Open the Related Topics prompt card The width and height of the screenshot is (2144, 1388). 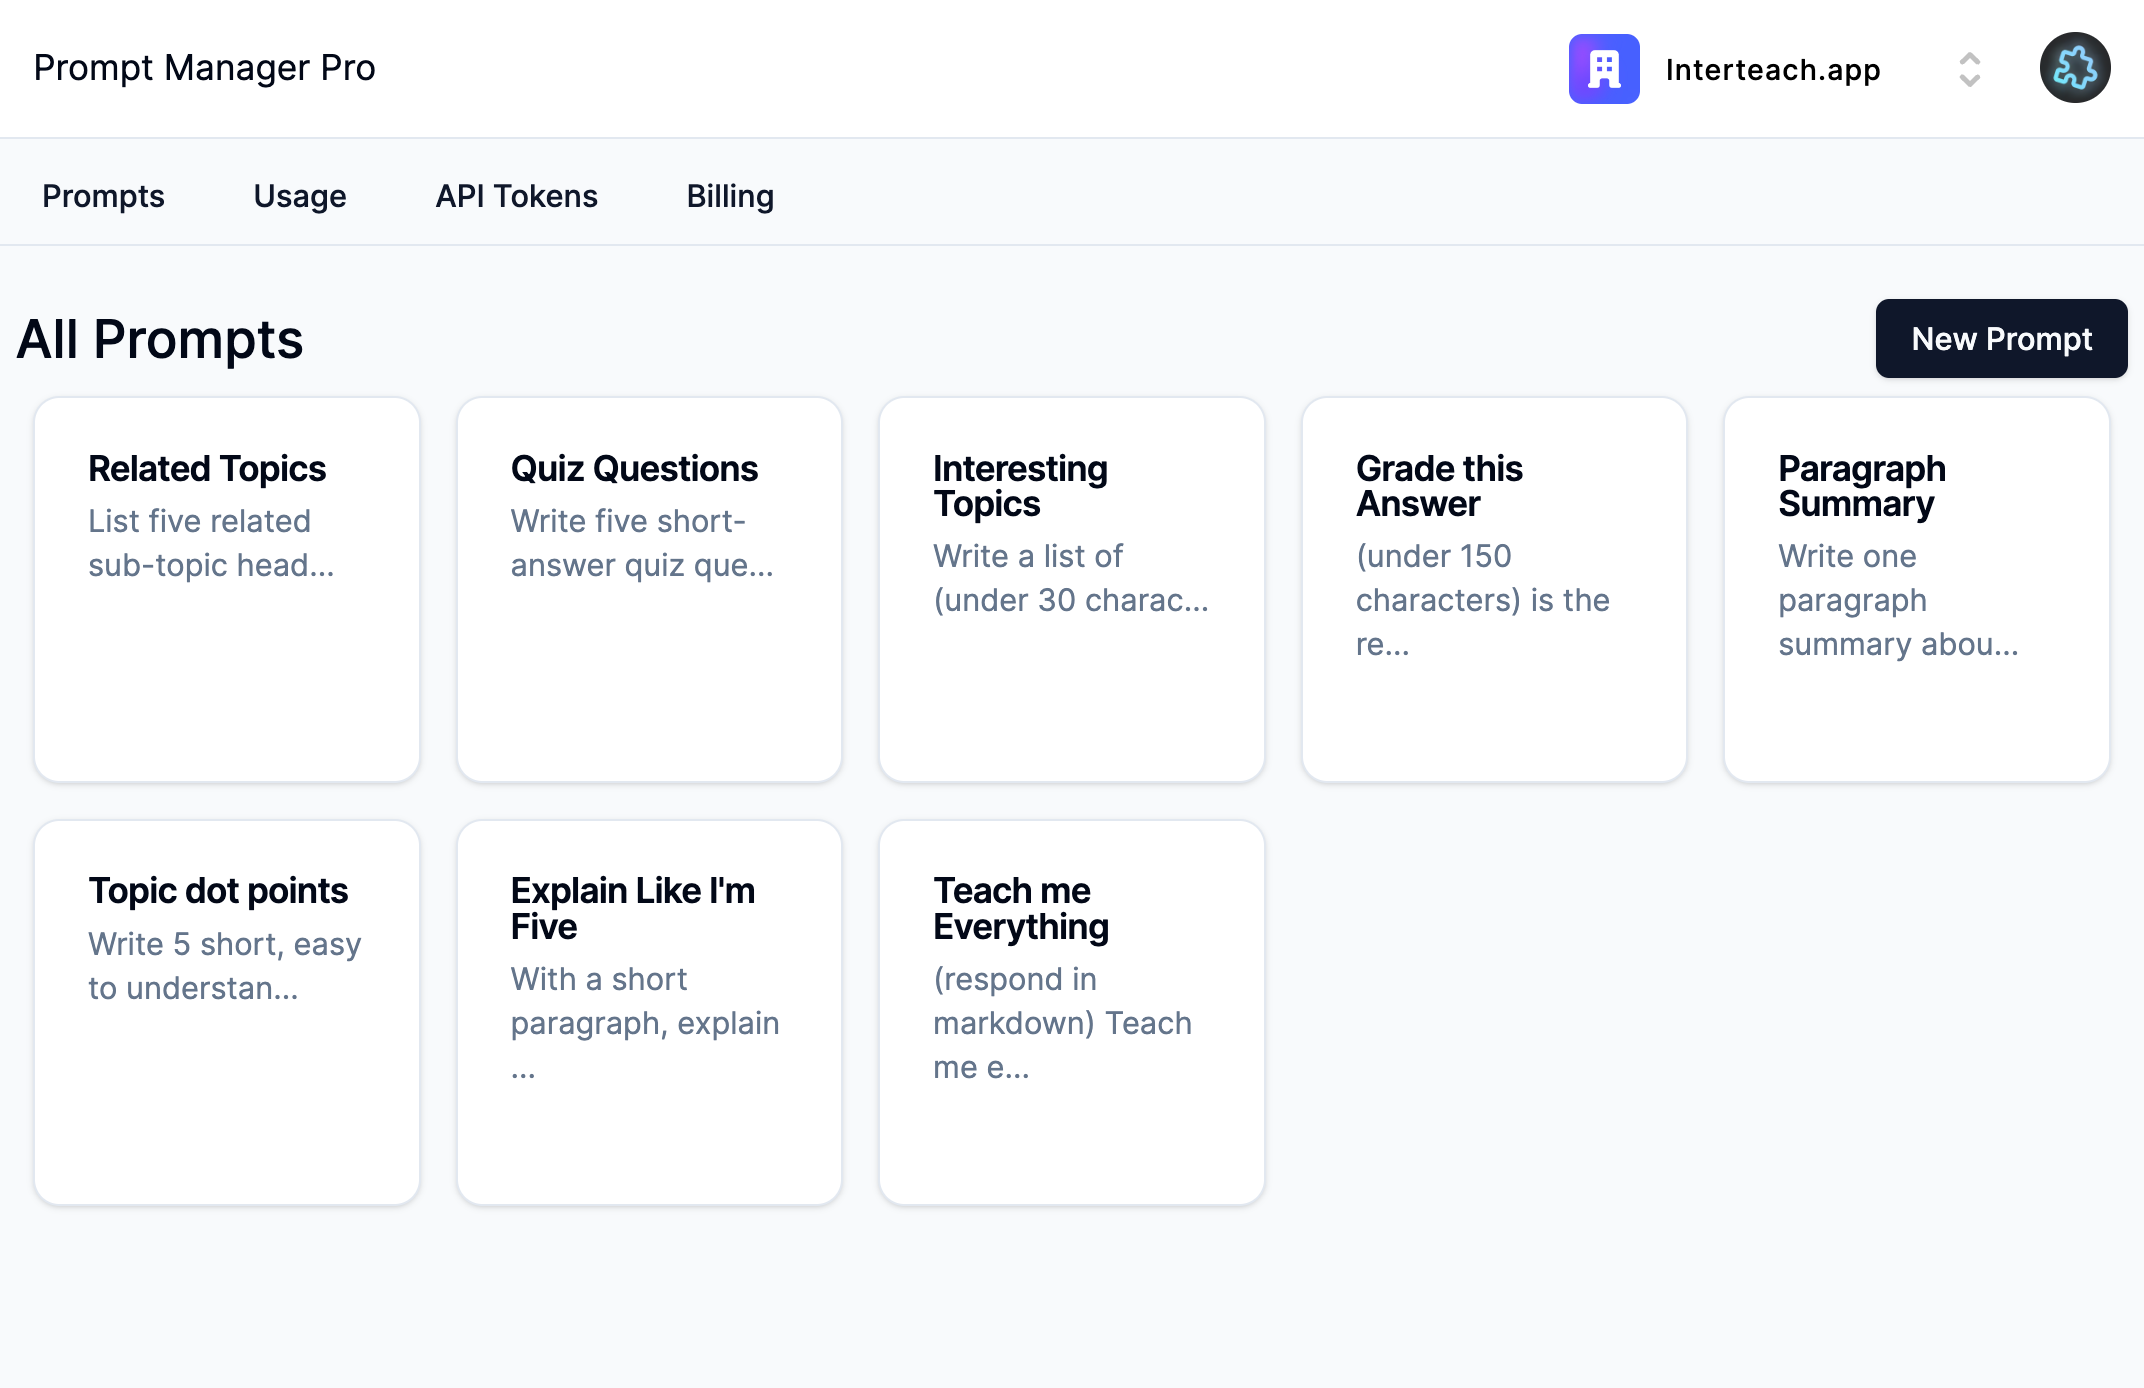(227, 590)
